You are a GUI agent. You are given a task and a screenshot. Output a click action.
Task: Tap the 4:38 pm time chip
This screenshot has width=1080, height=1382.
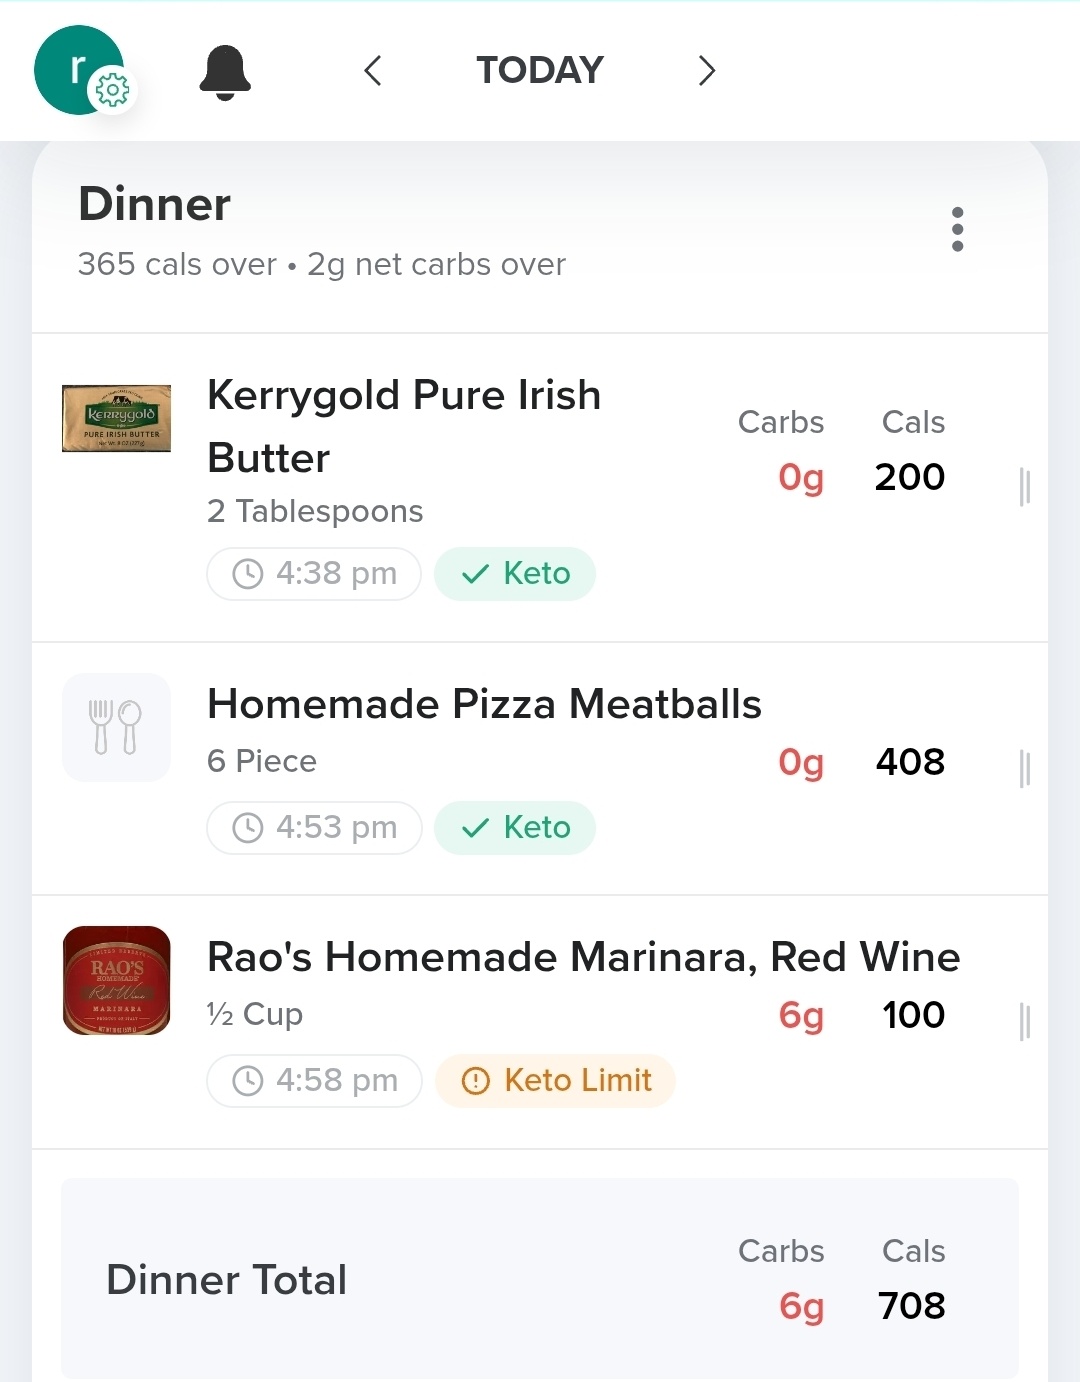pyautogui.click(x=314, y=574)
